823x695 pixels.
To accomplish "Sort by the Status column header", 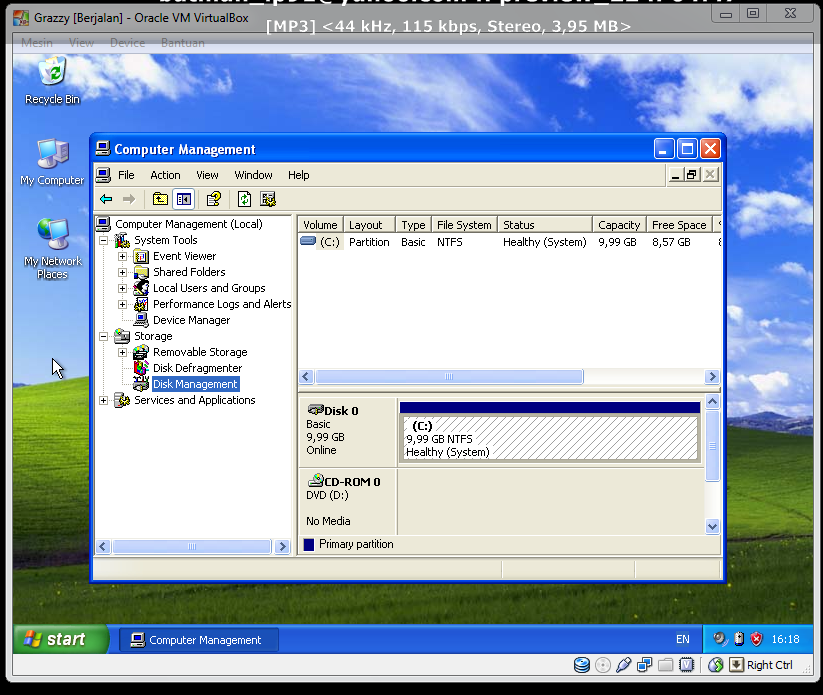I will (x=545, y=225).
